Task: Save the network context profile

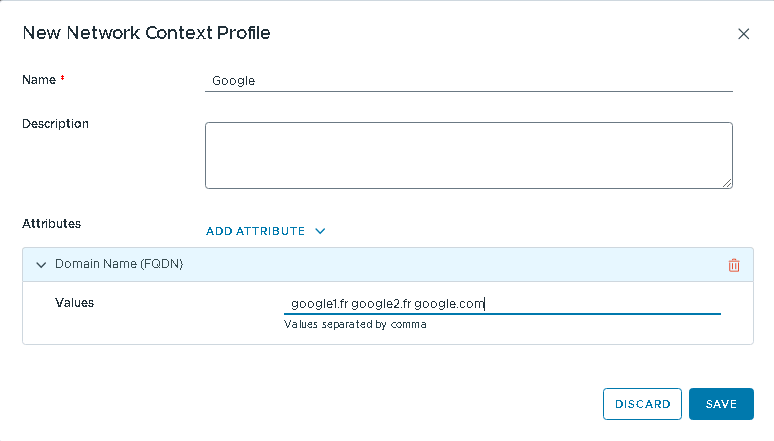Action: (x=720, y=404)
